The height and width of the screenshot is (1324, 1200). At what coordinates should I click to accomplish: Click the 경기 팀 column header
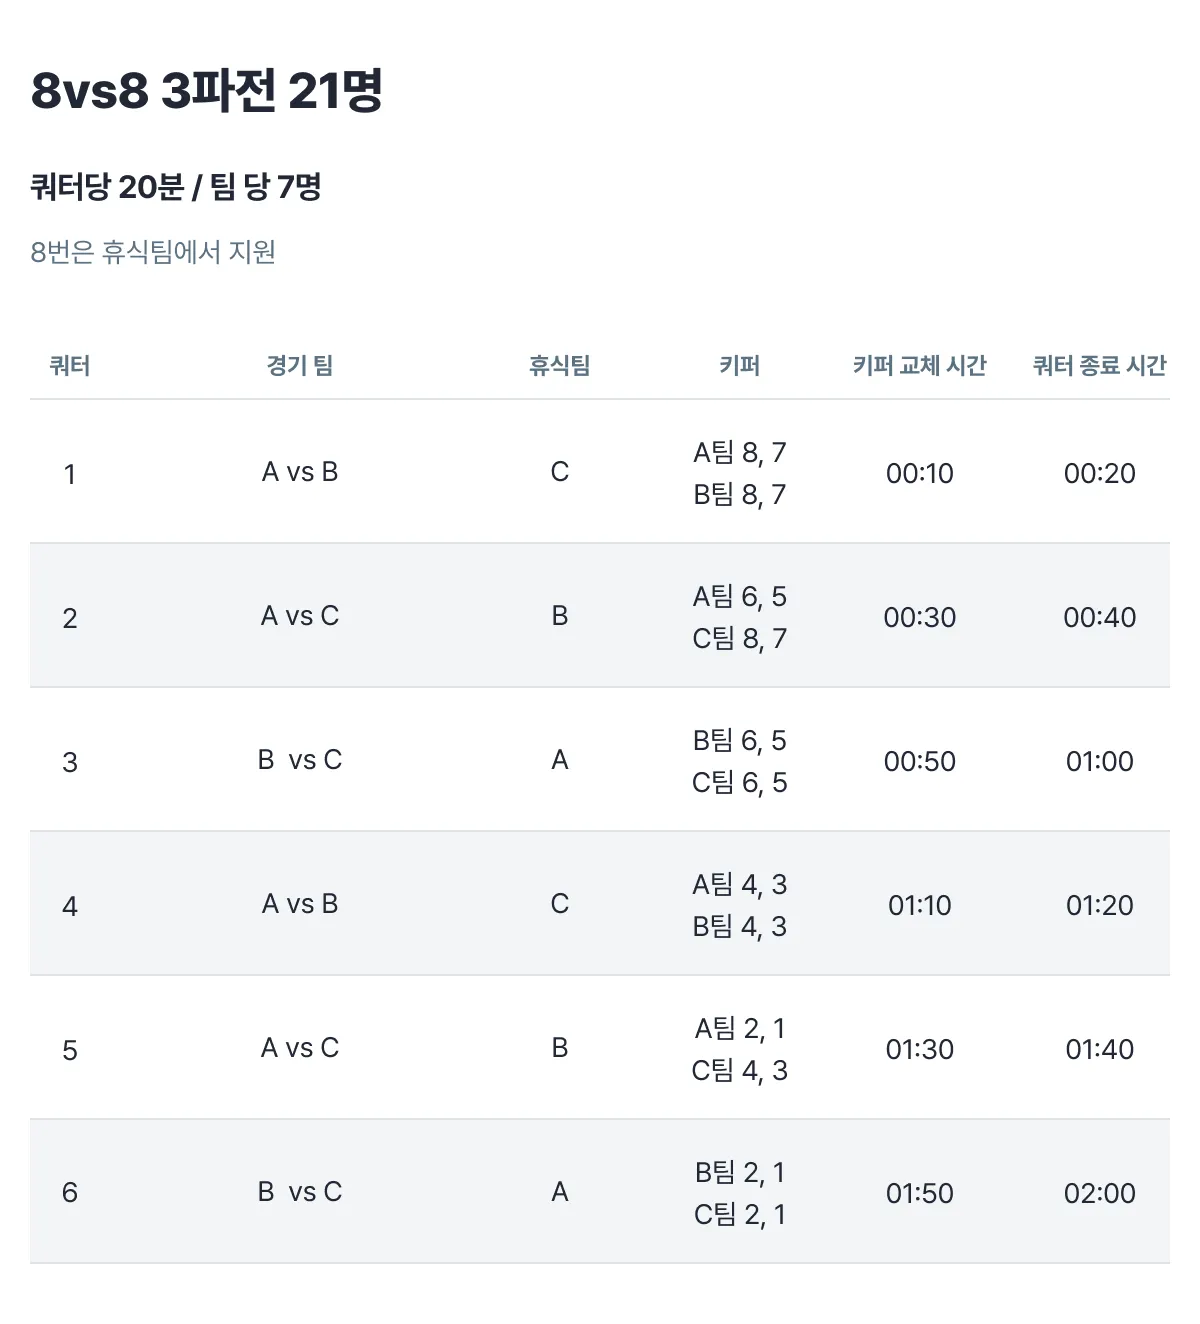click(x=300, y=366)
